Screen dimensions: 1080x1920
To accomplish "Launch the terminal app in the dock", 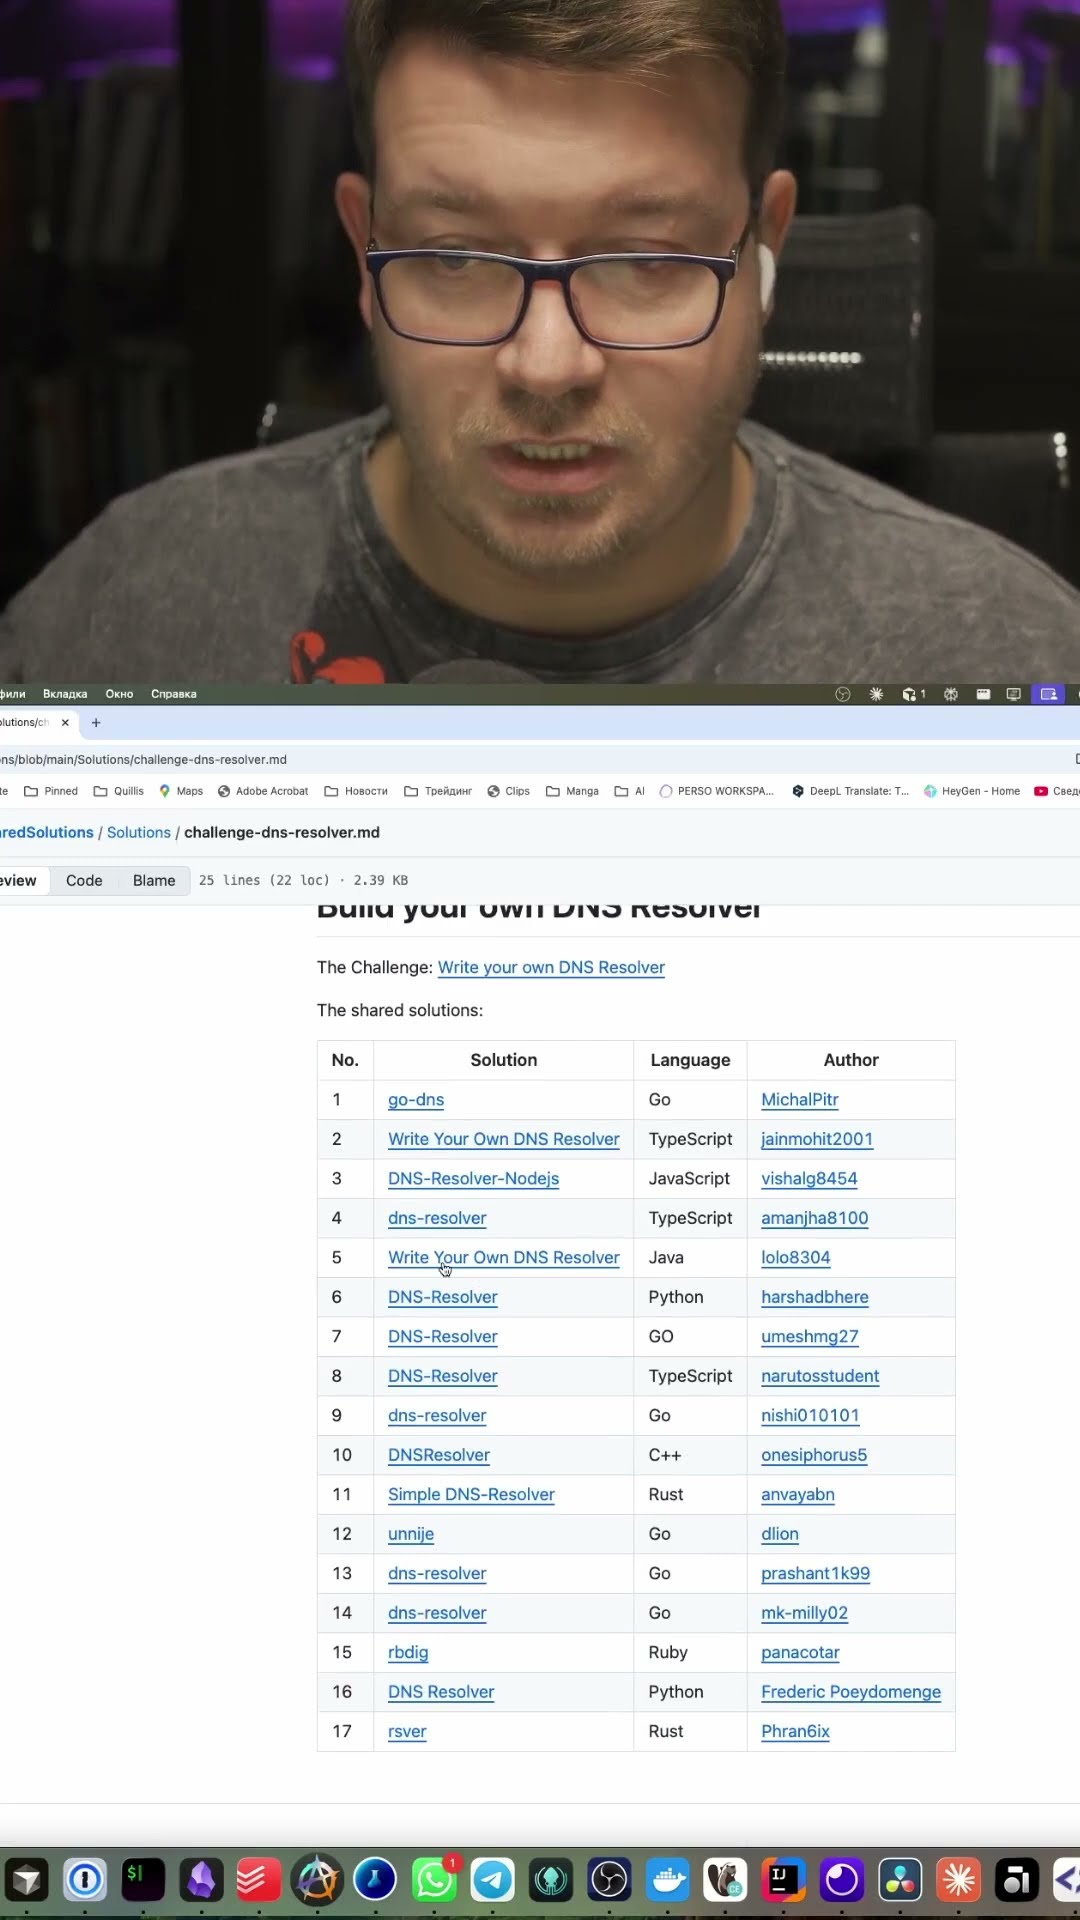I will [143, 1880].
